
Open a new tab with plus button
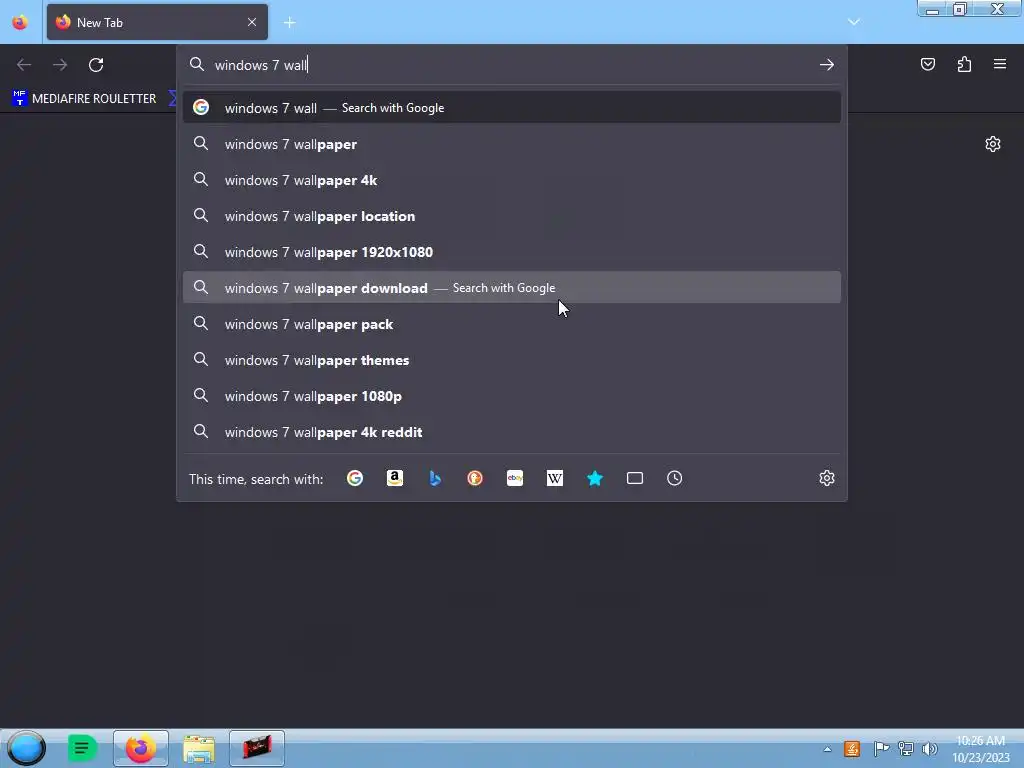click(x=289, y=23)
